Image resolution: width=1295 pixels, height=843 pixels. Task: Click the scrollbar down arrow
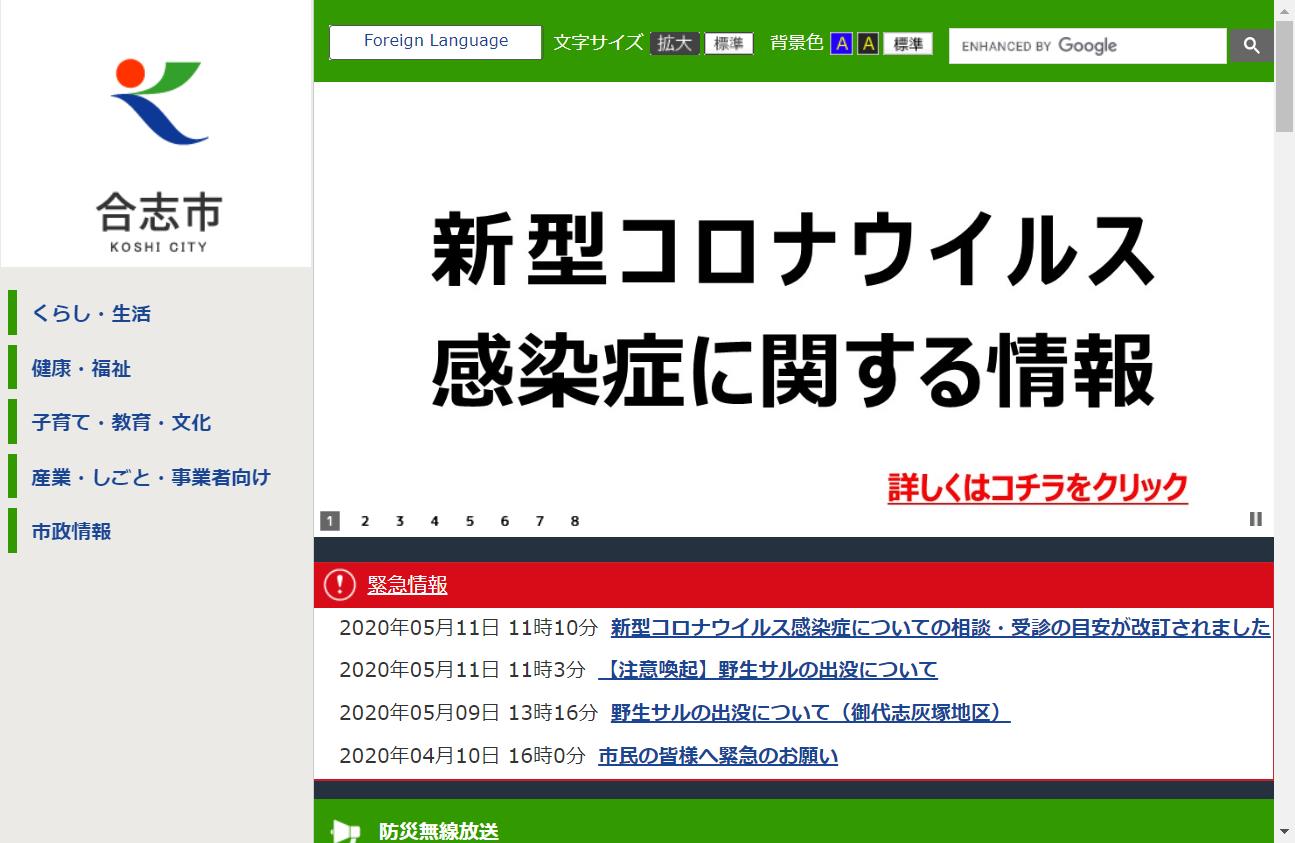pos(1283,830)
